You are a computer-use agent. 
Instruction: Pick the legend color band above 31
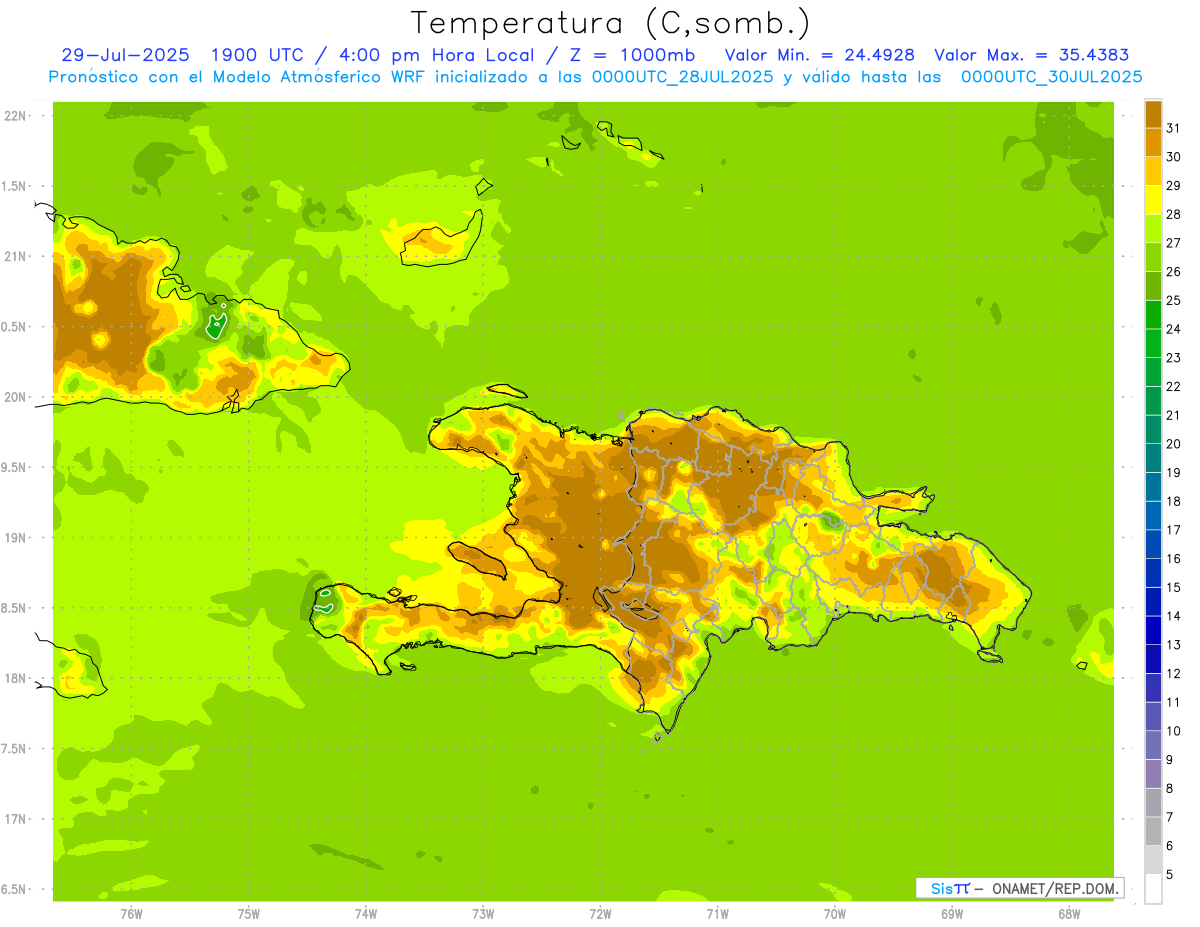(x=1153, y=113)
